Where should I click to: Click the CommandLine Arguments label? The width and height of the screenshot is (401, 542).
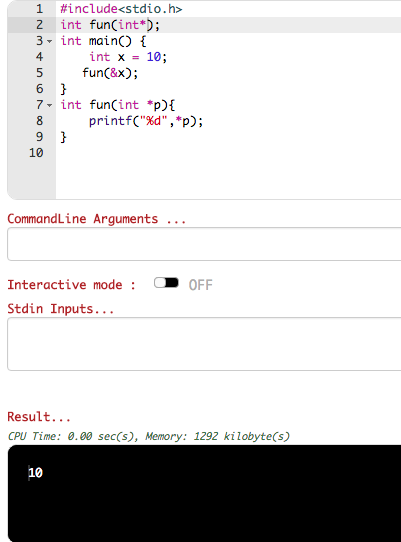click(96, 219)
